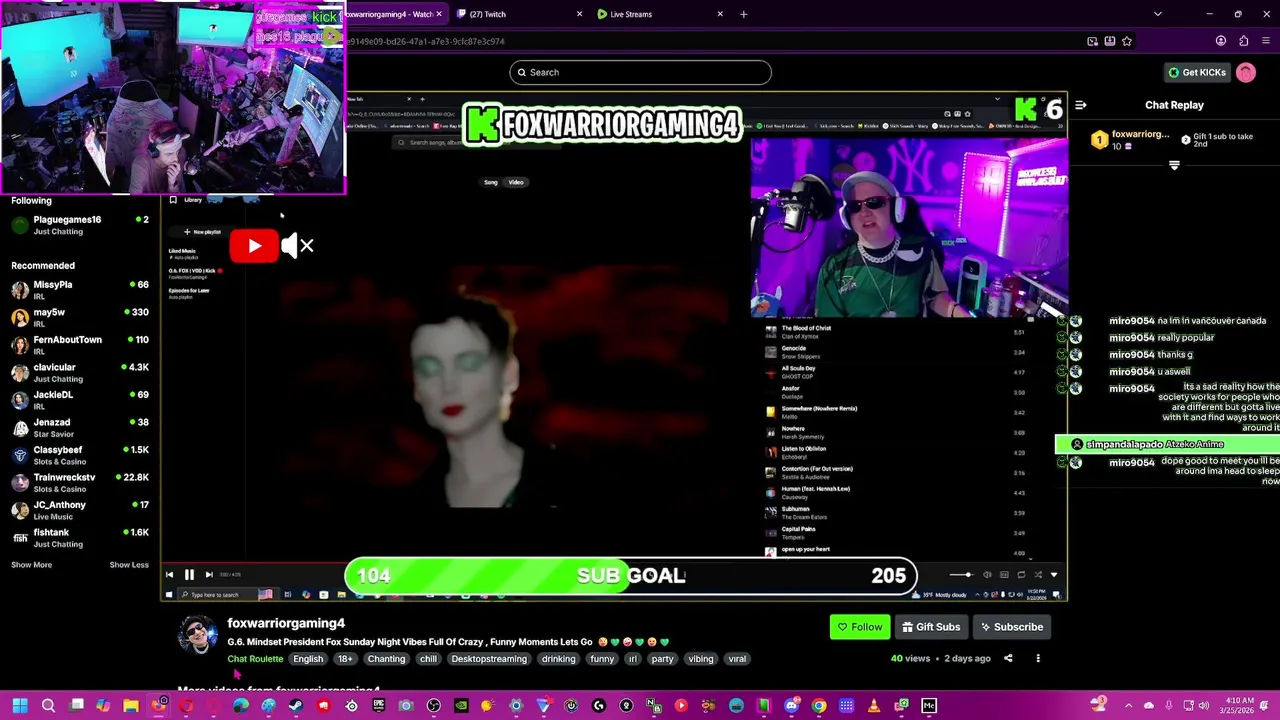
Task: Select the vibing tag
Action: [x=700, y=659]
